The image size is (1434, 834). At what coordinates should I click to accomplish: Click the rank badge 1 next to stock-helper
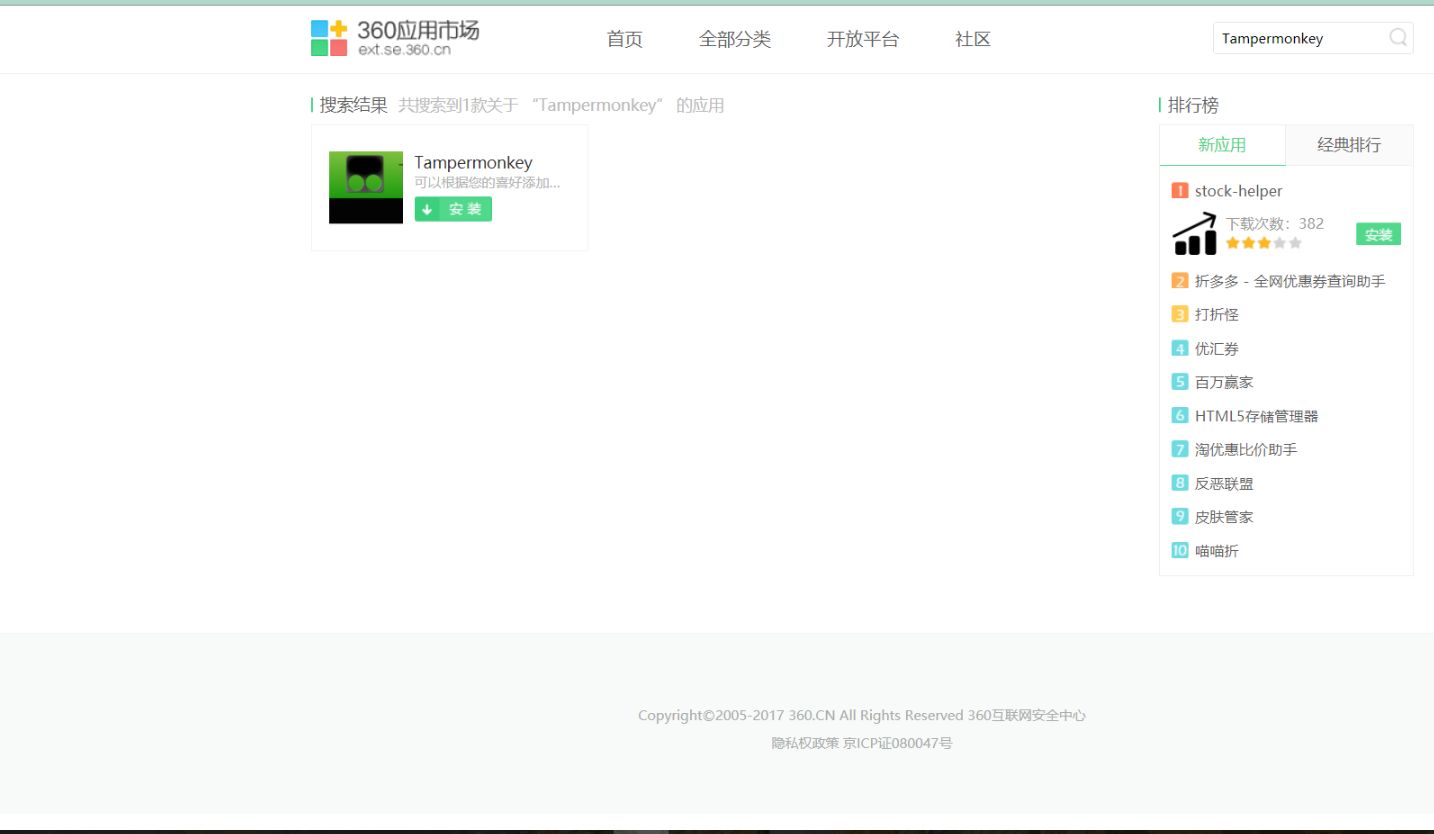pyautogui.click(x=1178, y=190)
